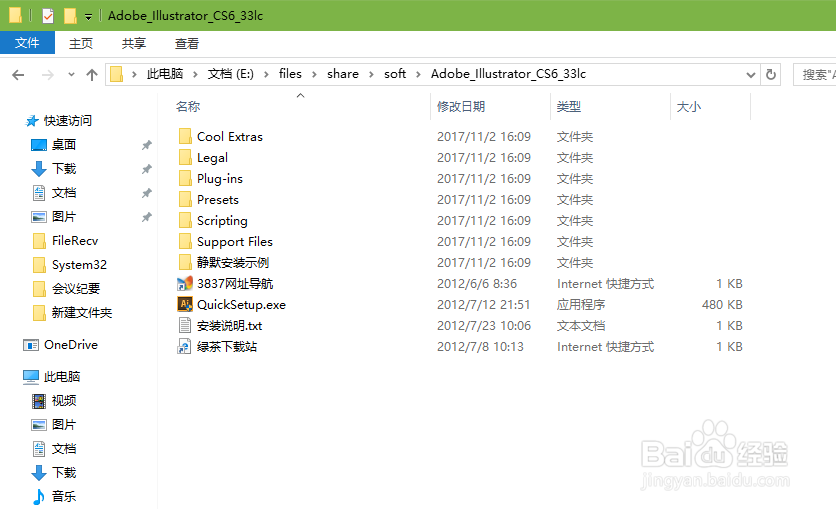Click 文档 (E:) in address breadcrumb
The image size is (836, 509).
(230, 74)
